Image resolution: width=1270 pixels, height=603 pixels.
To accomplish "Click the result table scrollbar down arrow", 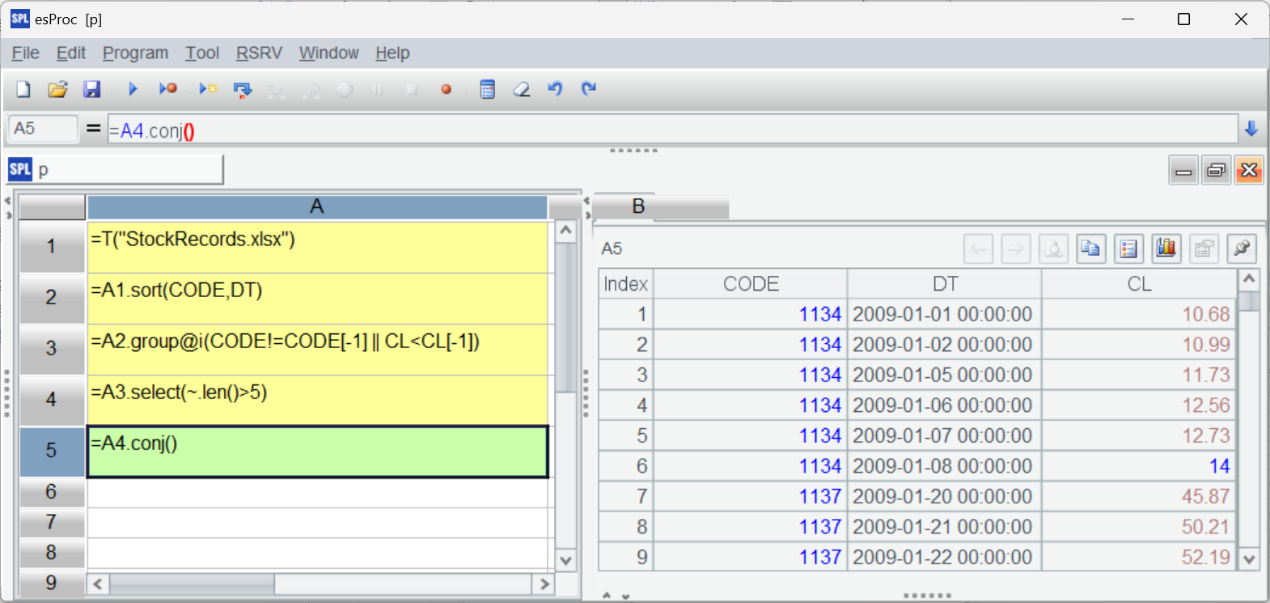I will click(x=1249, y=560).
